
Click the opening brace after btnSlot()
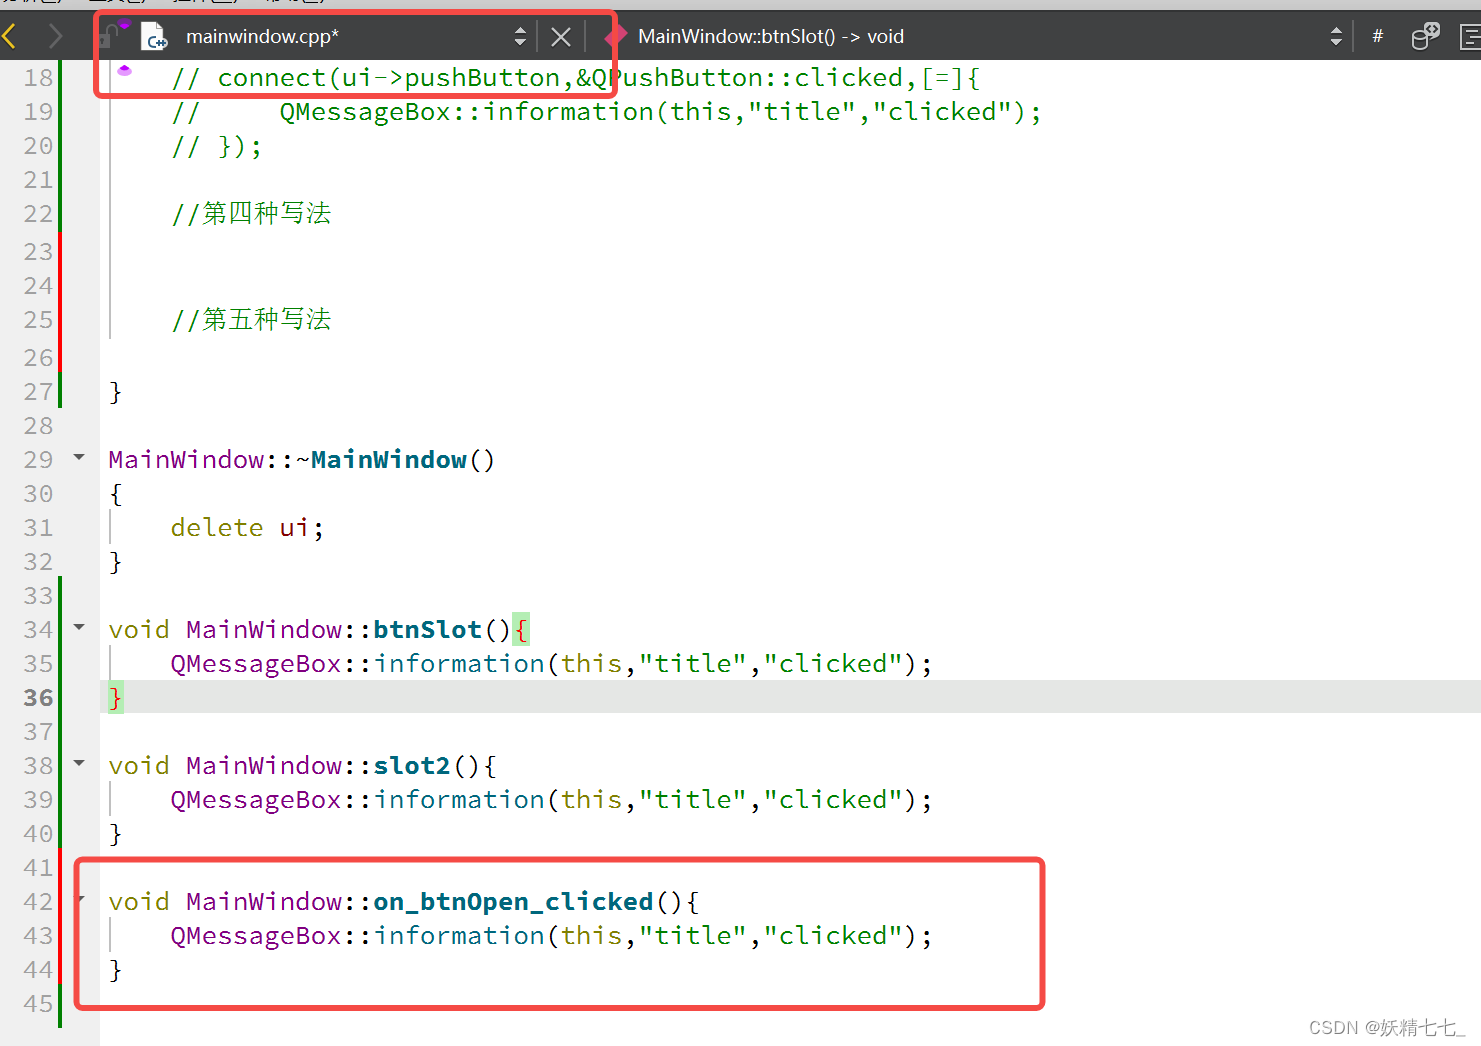click(x=520, y=629)
